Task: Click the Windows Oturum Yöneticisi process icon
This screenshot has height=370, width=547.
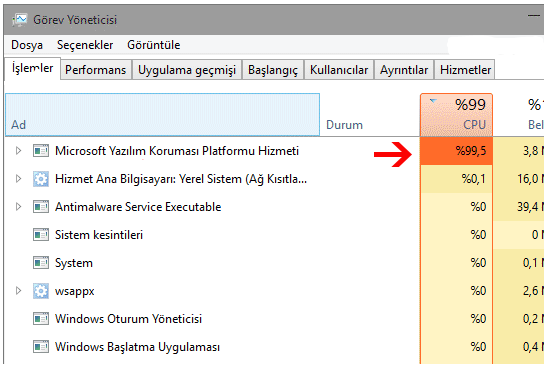Action: [41, 319]
